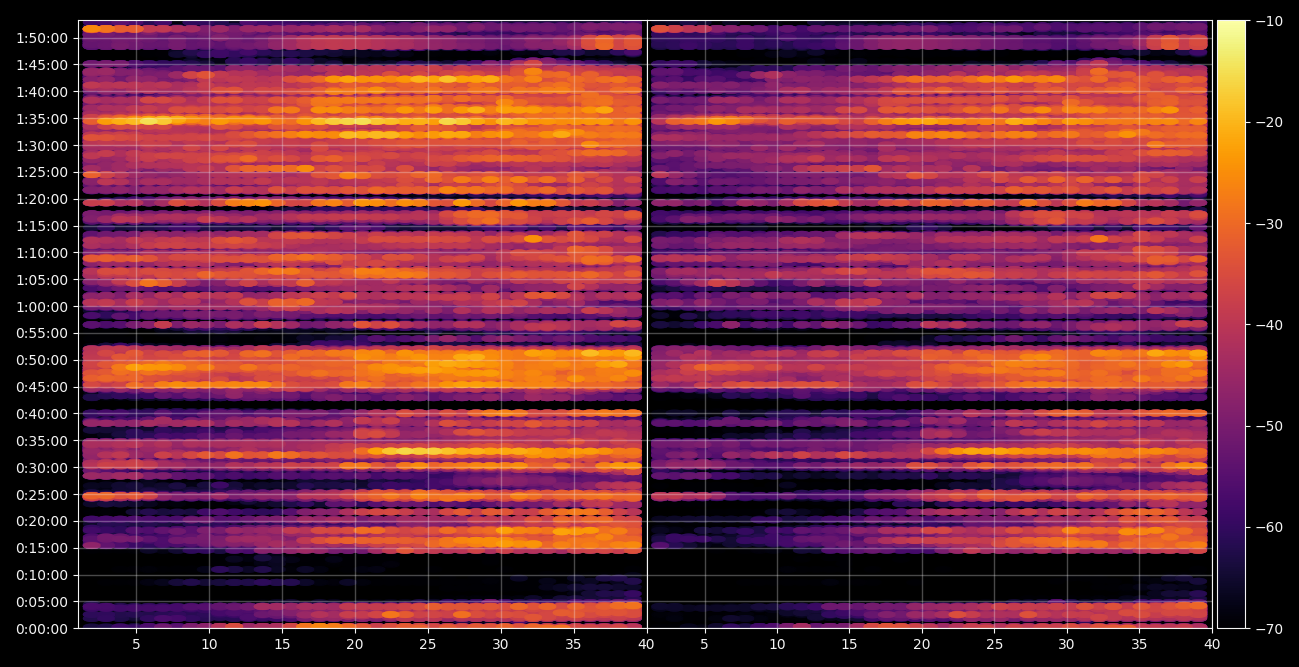Click the −40 colorbar tick label

tap(1269, 325)
